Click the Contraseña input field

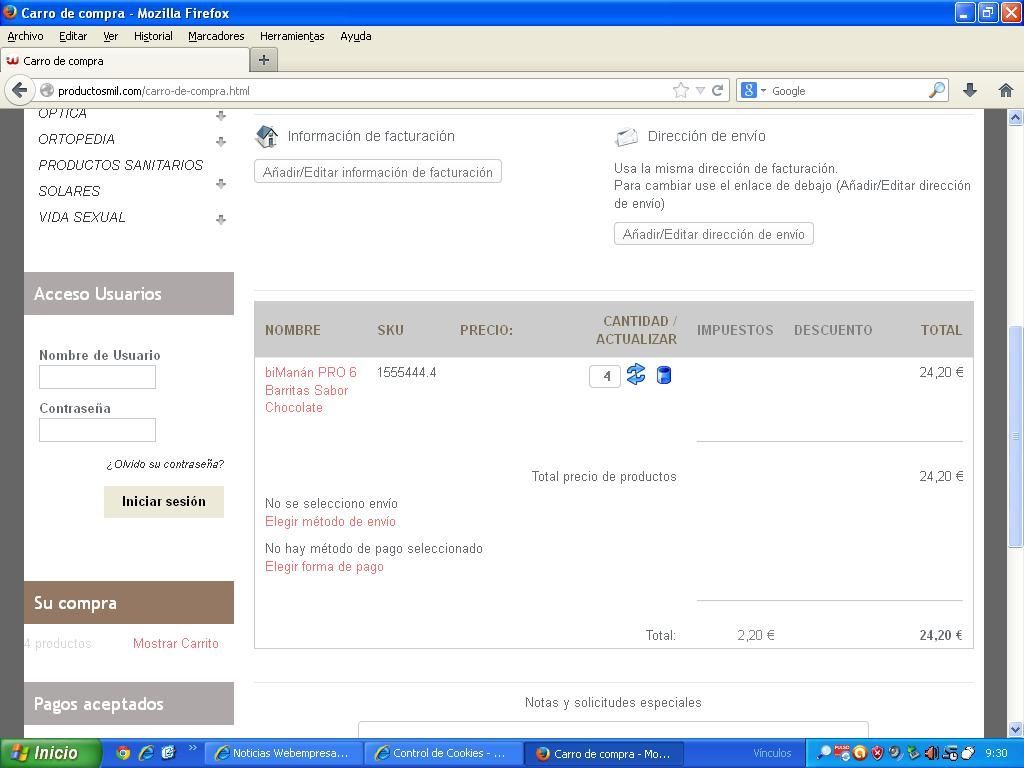pos(97,430)
